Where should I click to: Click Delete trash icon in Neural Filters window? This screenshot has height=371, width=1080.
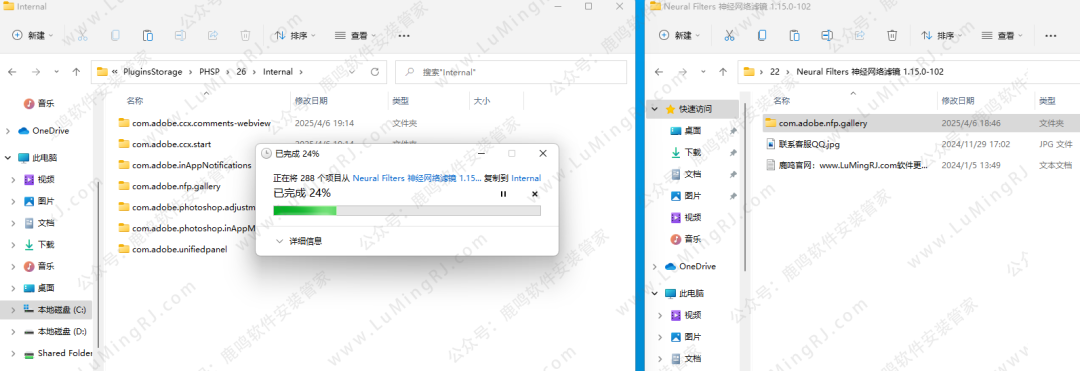[x=892, y=35]
